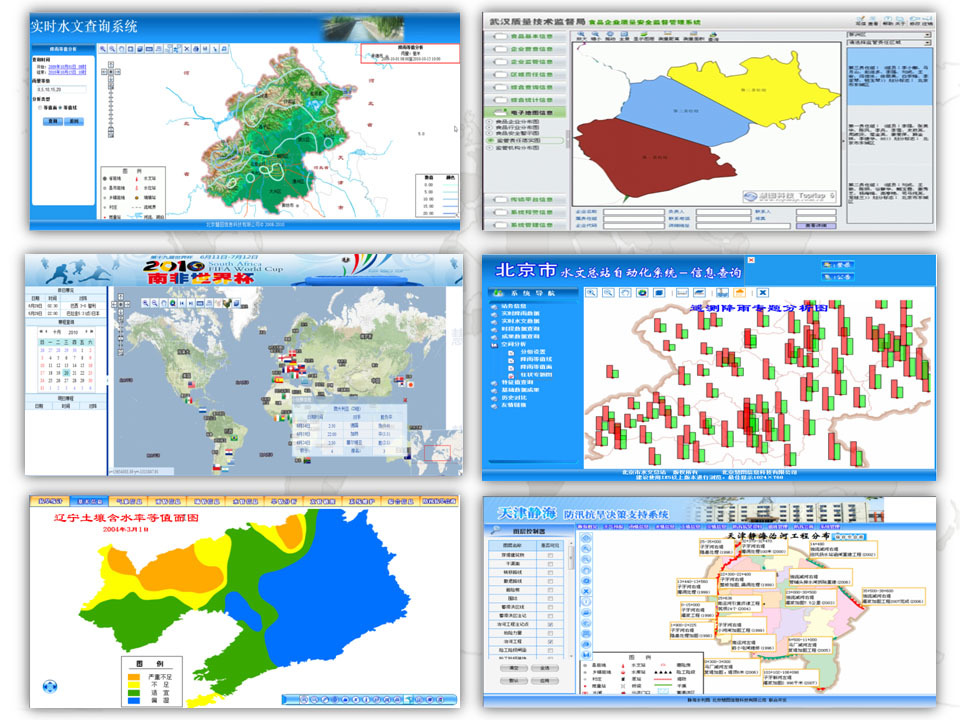Click the 查询 button in 实时水文查询系统 panel

click(53, 121)
